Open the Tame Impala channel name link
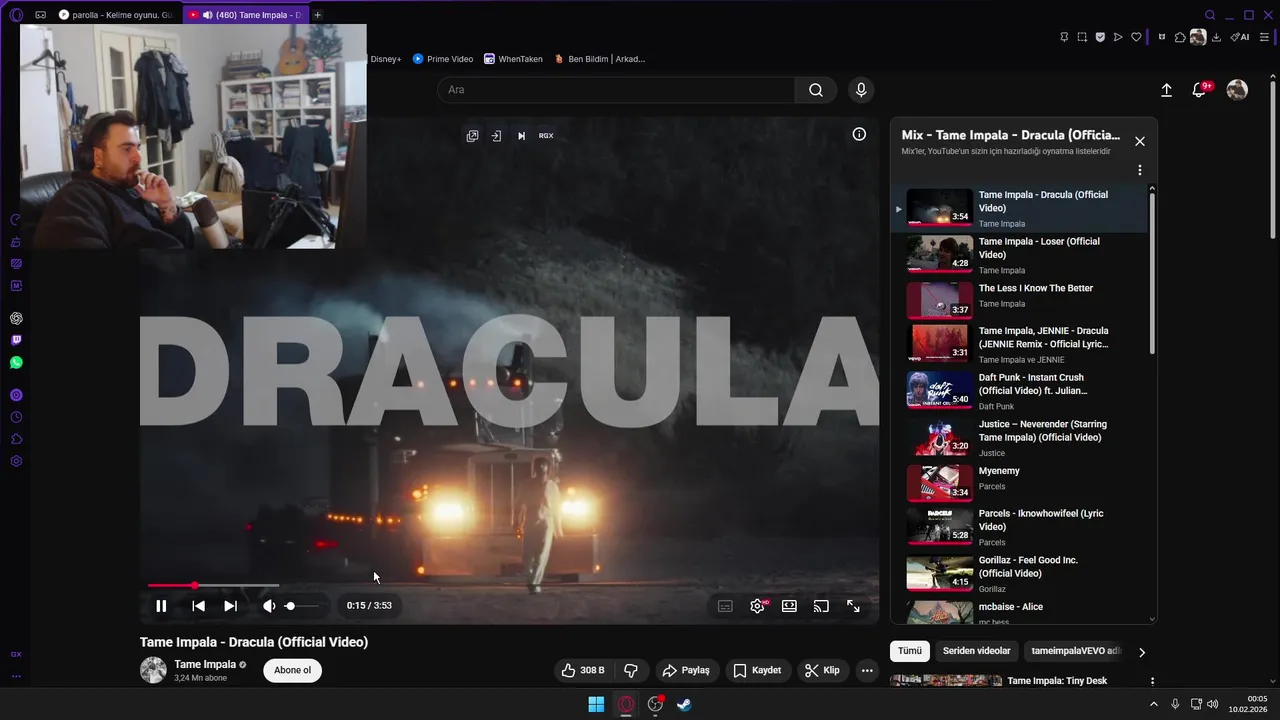This screenshot has height=720, width=1280. tap(205, 664)
